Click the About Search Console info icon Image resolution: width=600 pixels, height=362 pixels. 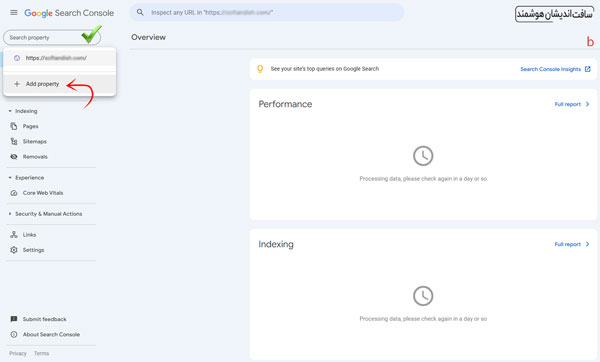tap(14, 334)
